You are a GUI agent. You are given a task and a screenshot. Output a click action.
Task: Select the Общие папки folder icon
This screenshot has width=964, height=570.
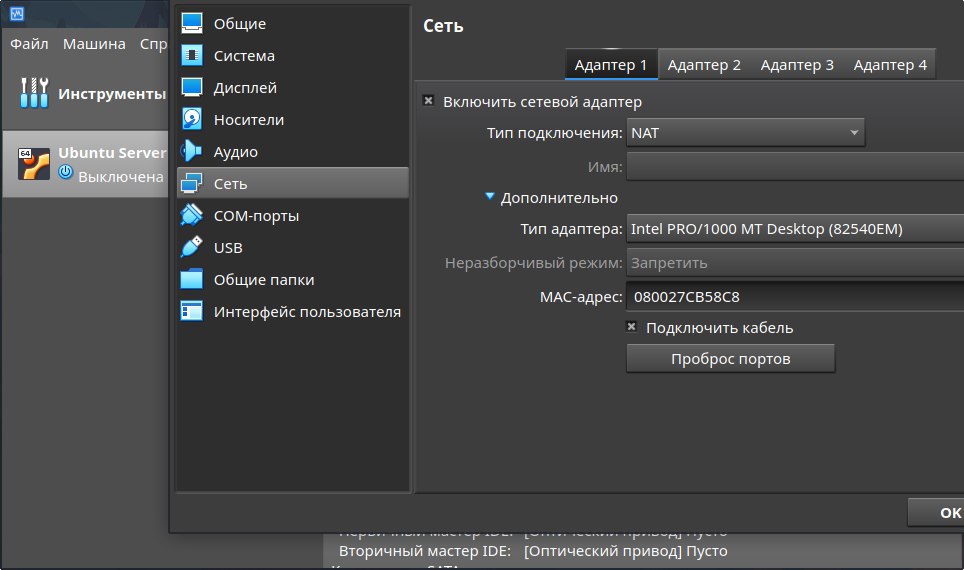(191, 280)
